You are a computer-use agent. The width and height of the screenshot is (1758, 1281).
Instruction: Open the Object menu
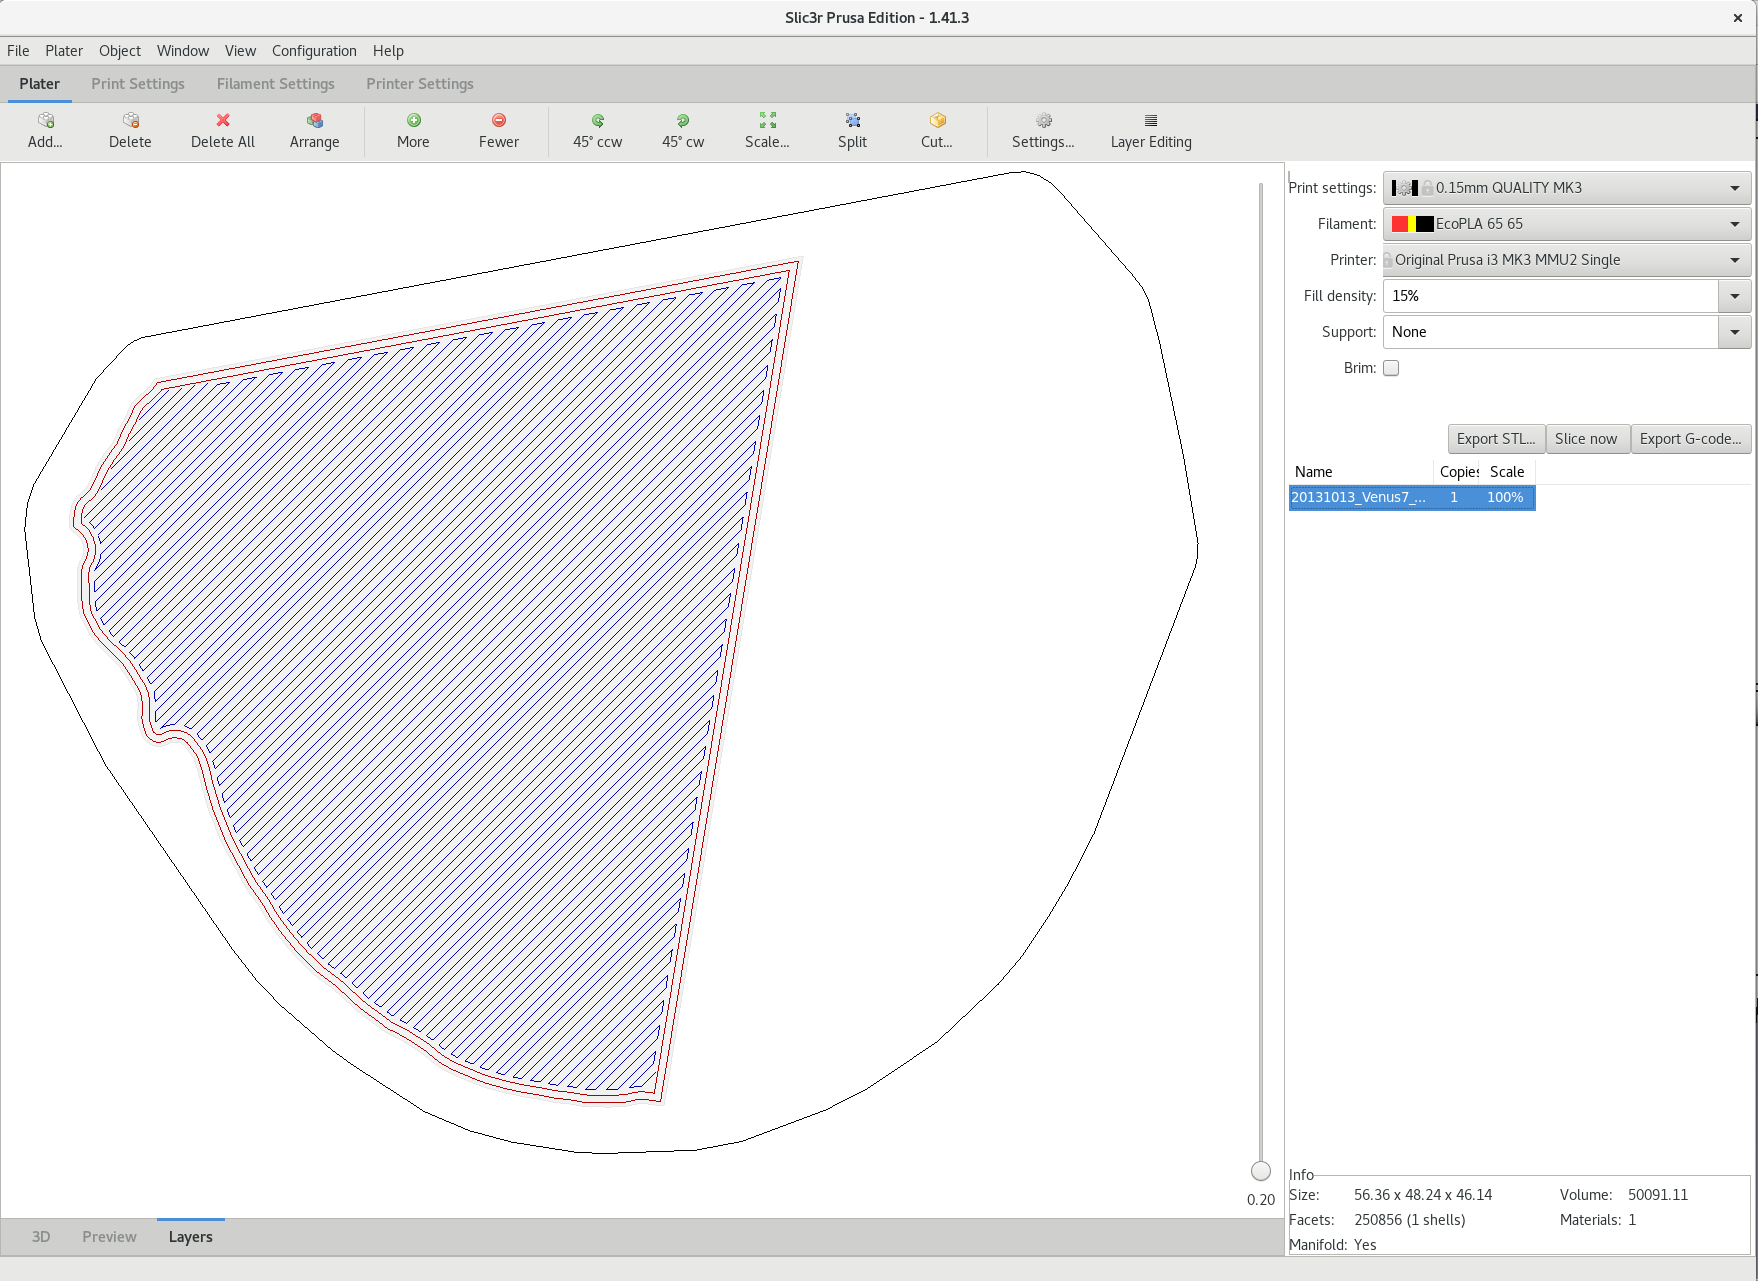pos(120,51)
